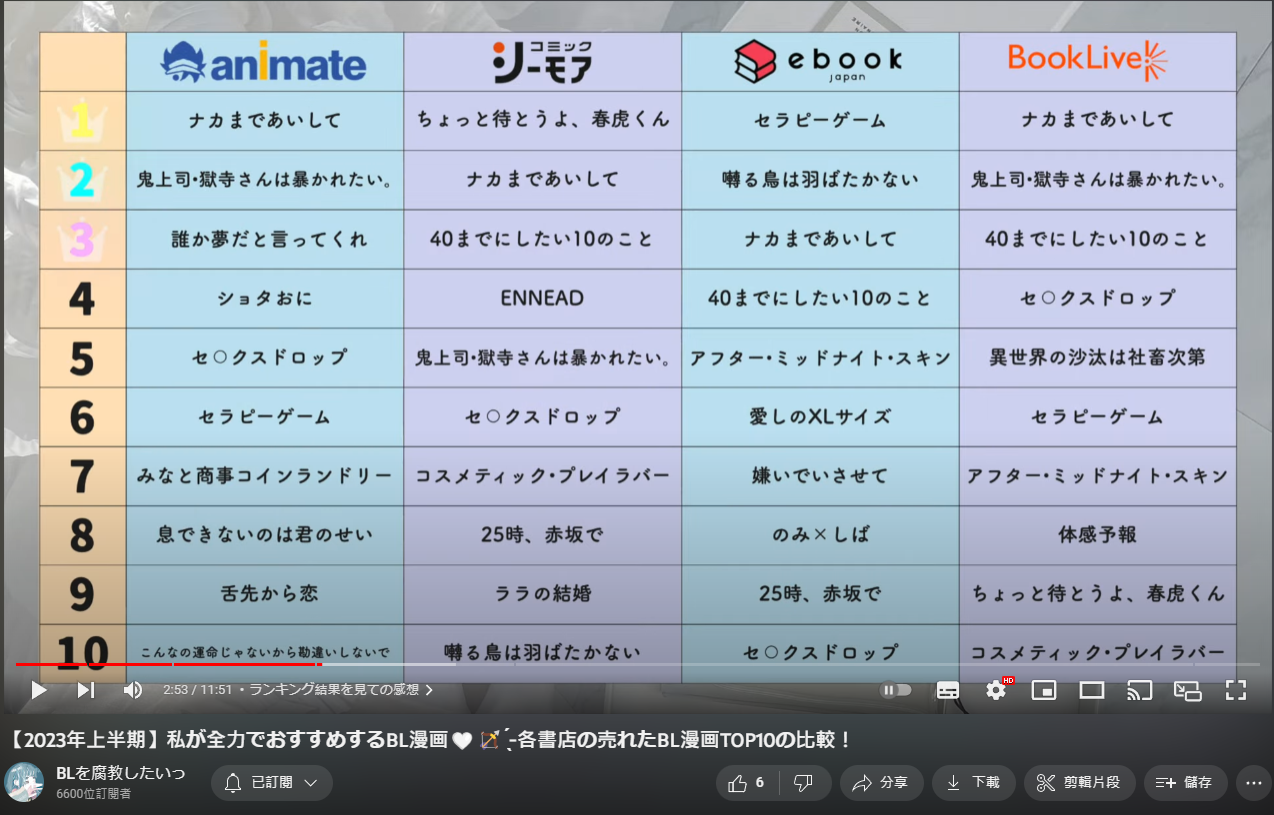Click the BookLive logo
This screenshot has height=815, width=1274.
click(1087, 61)
